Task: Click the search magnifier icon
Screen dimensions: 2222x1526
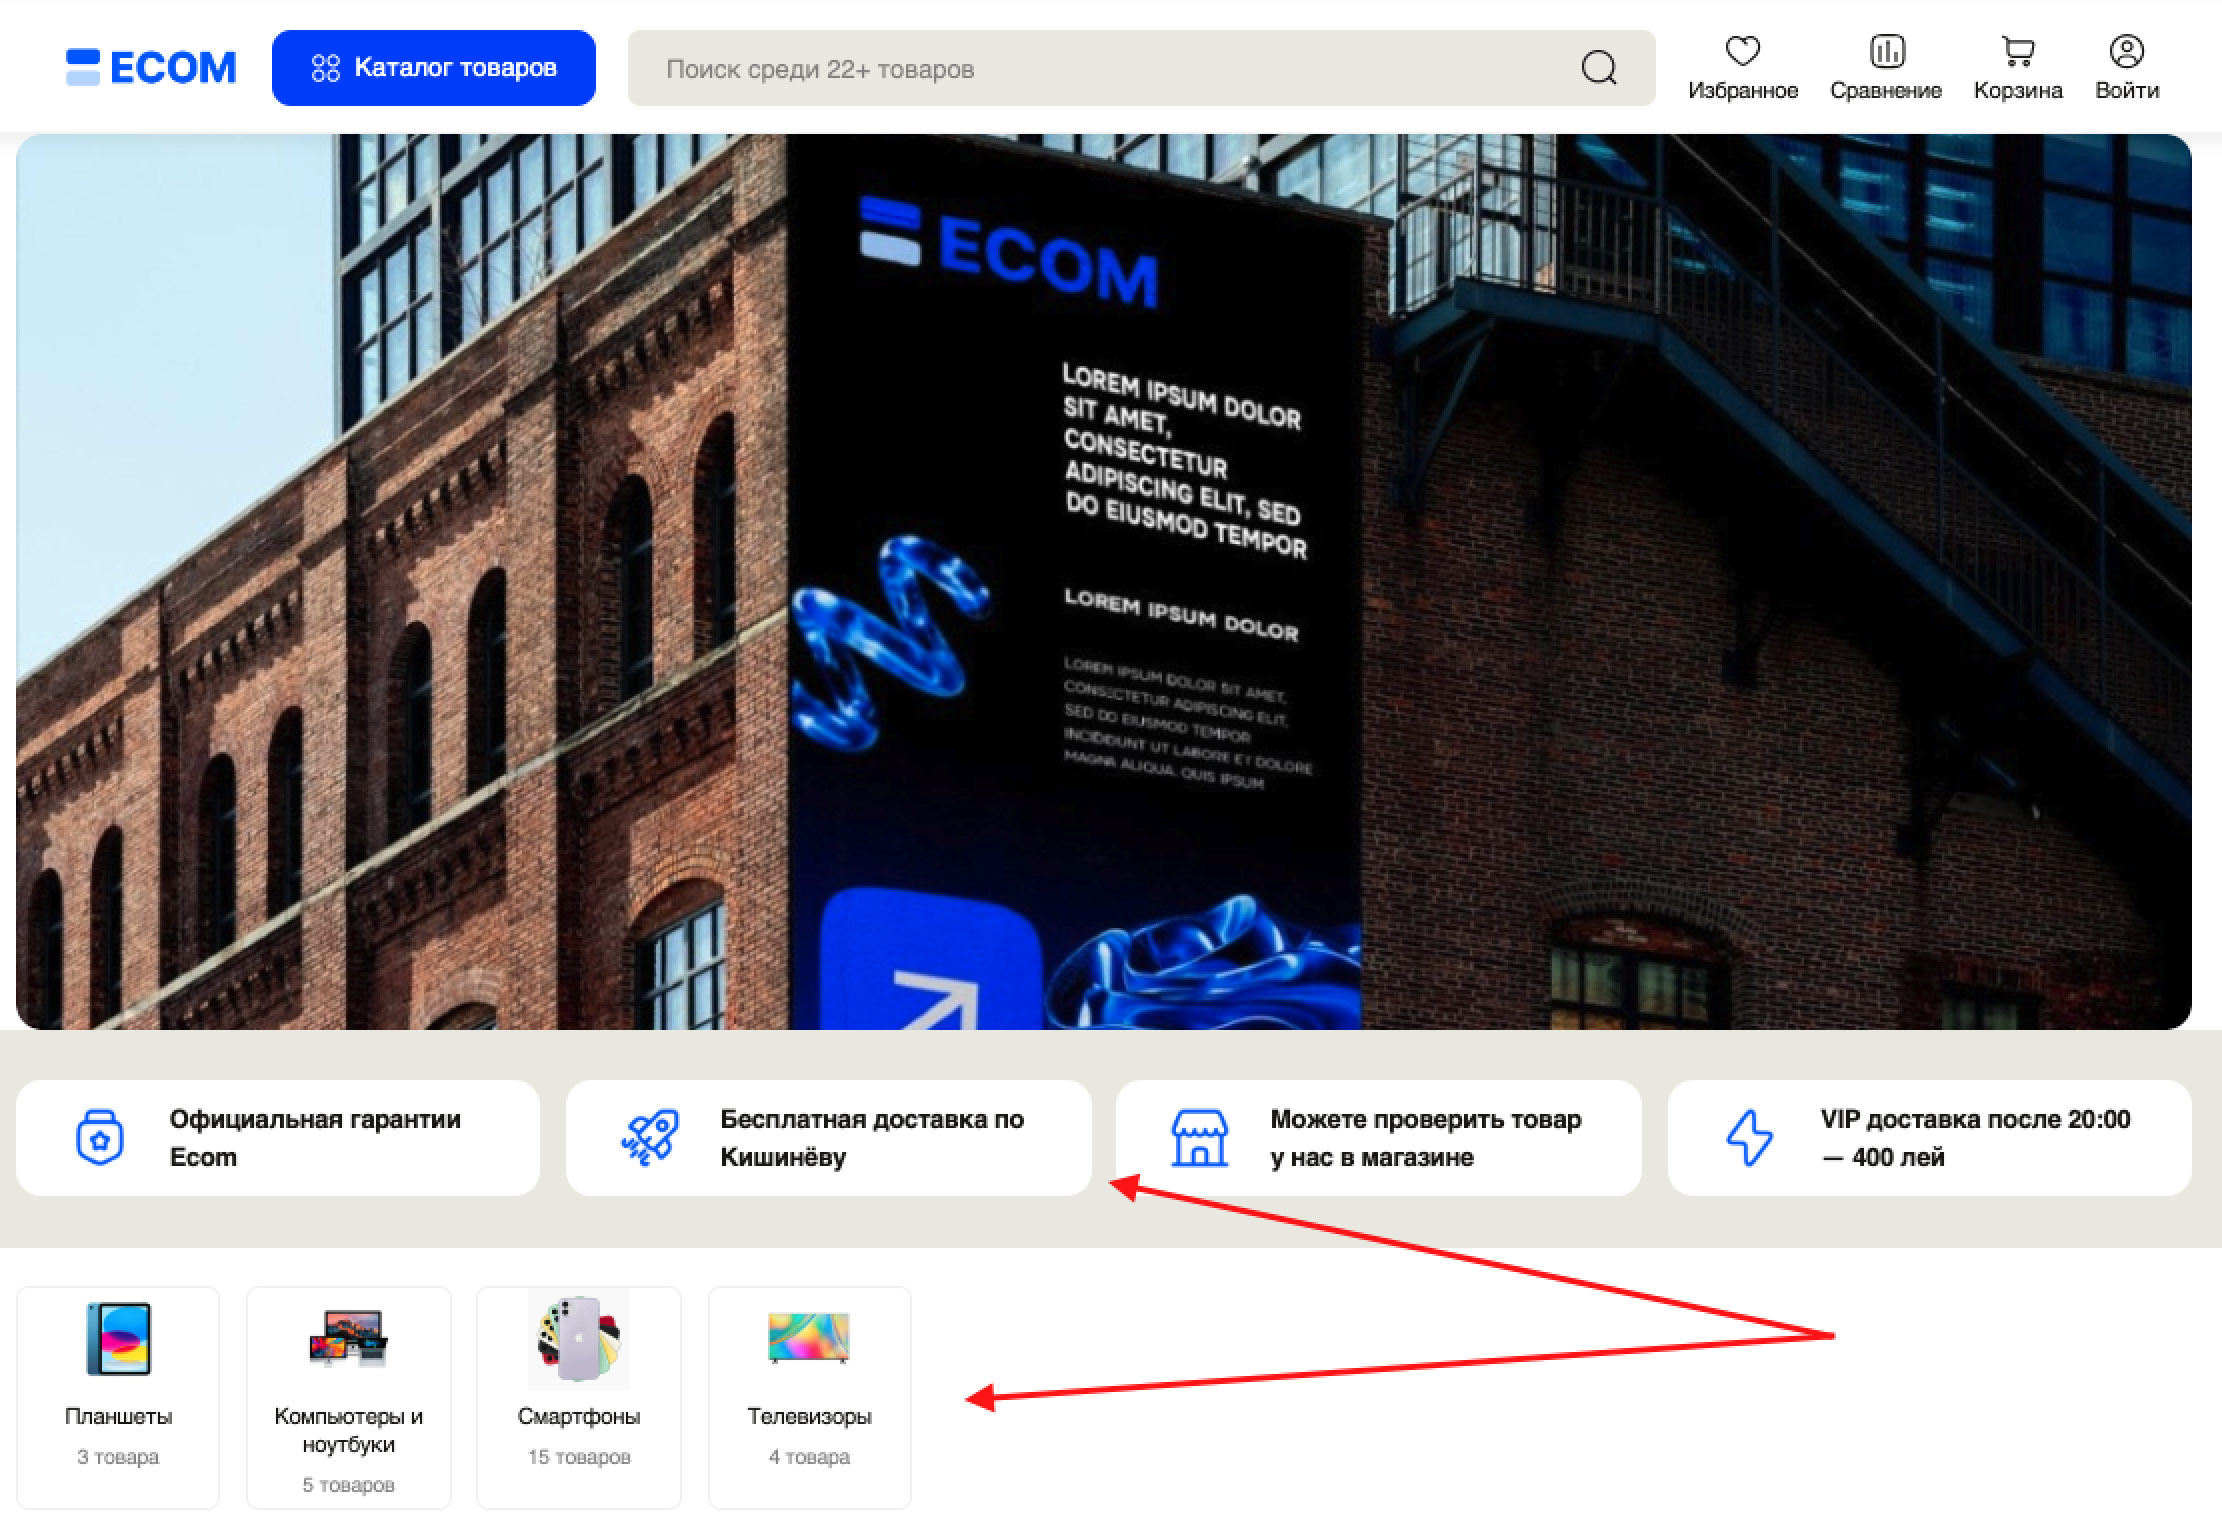Action: point(1598,68)
